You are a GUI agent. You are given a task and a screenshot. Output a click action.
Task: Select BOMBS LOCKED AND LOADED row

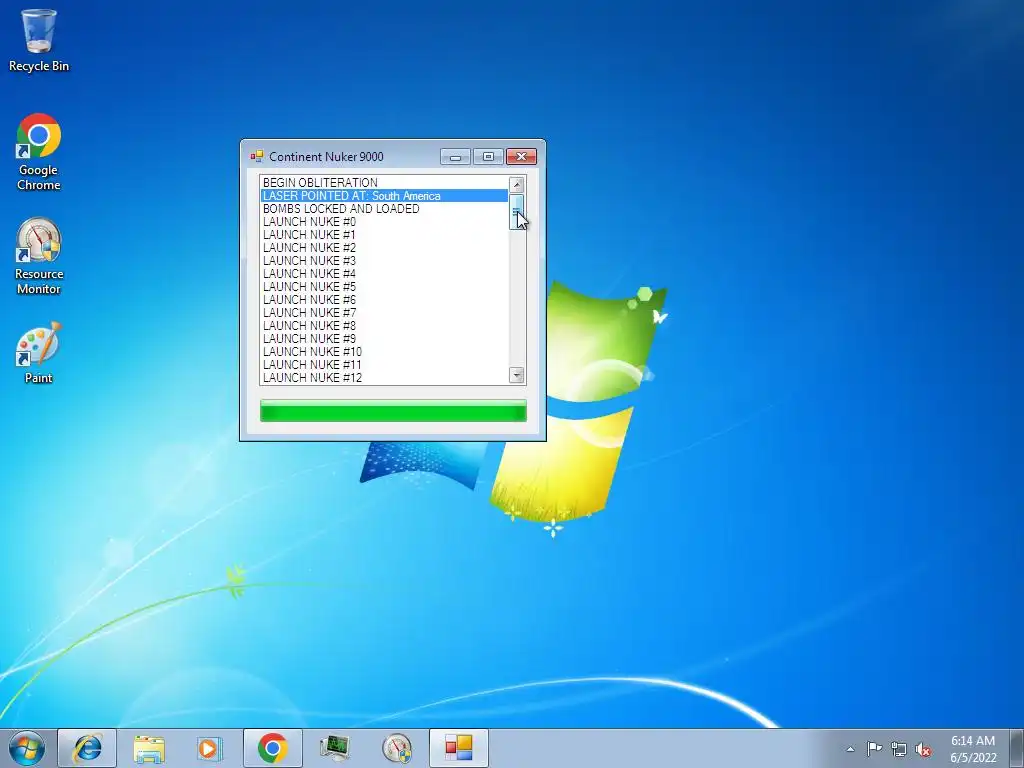point(384,209)
